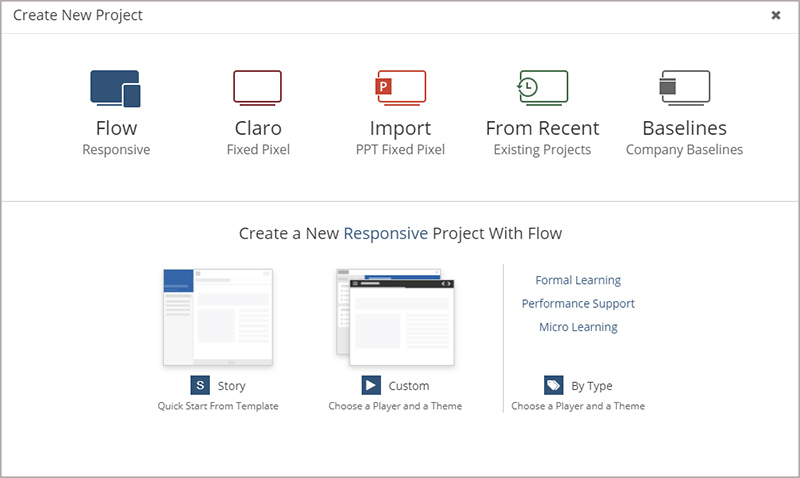Click the By Type label
Viewport: 800px width, 478px height.
tap(593, 386)
